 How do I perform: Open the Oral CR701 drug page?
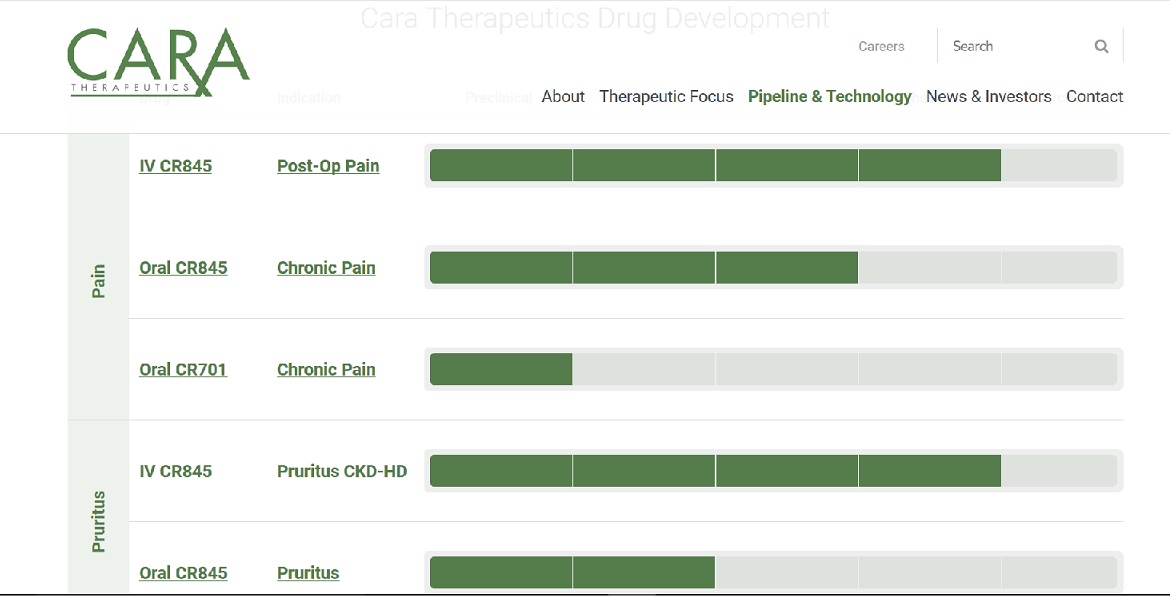click(183, 369)
